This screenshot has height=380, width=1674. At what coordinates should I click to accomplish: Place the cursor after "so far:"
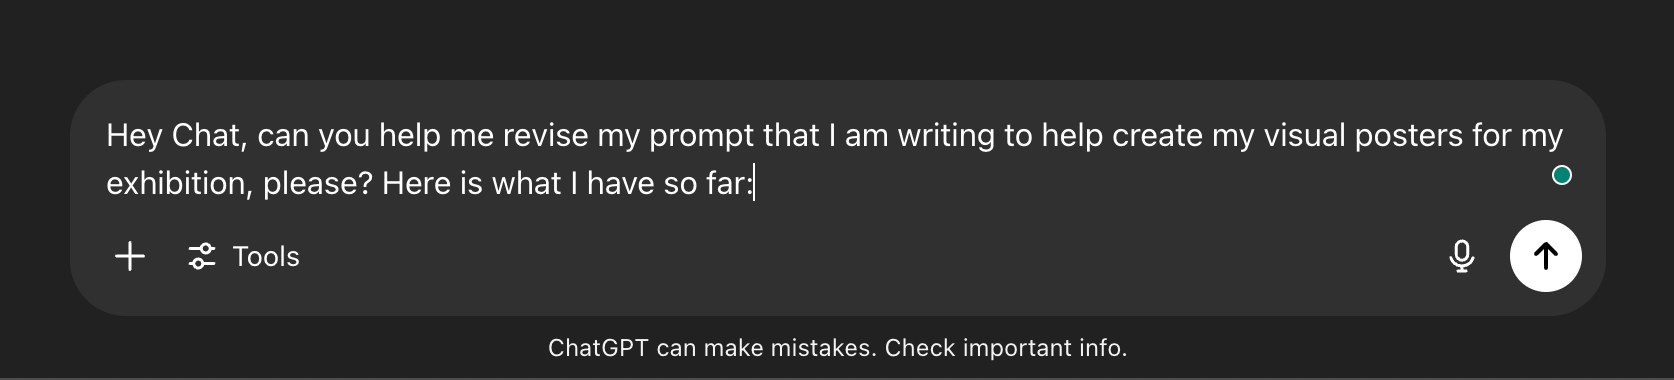(x=754, y=184)
